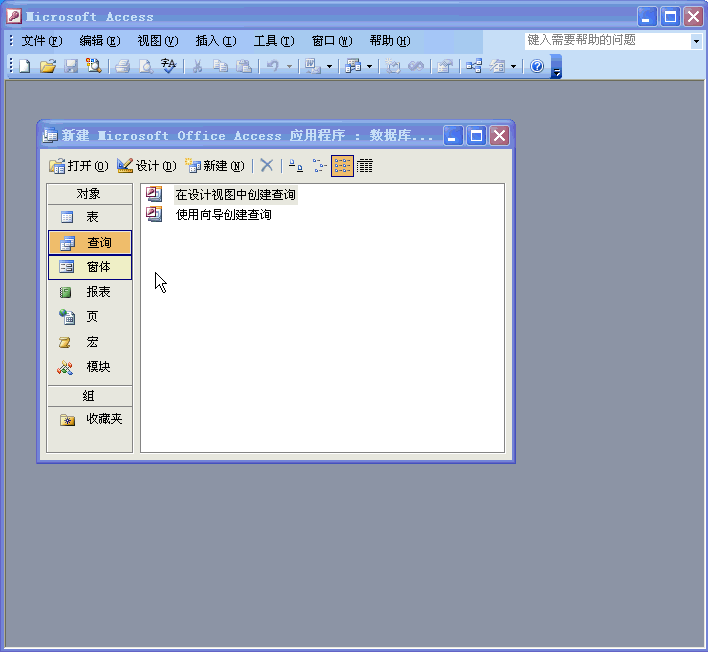Screen dimensions: 708x652
Task: Close the database window
Action: pos(499,135)
